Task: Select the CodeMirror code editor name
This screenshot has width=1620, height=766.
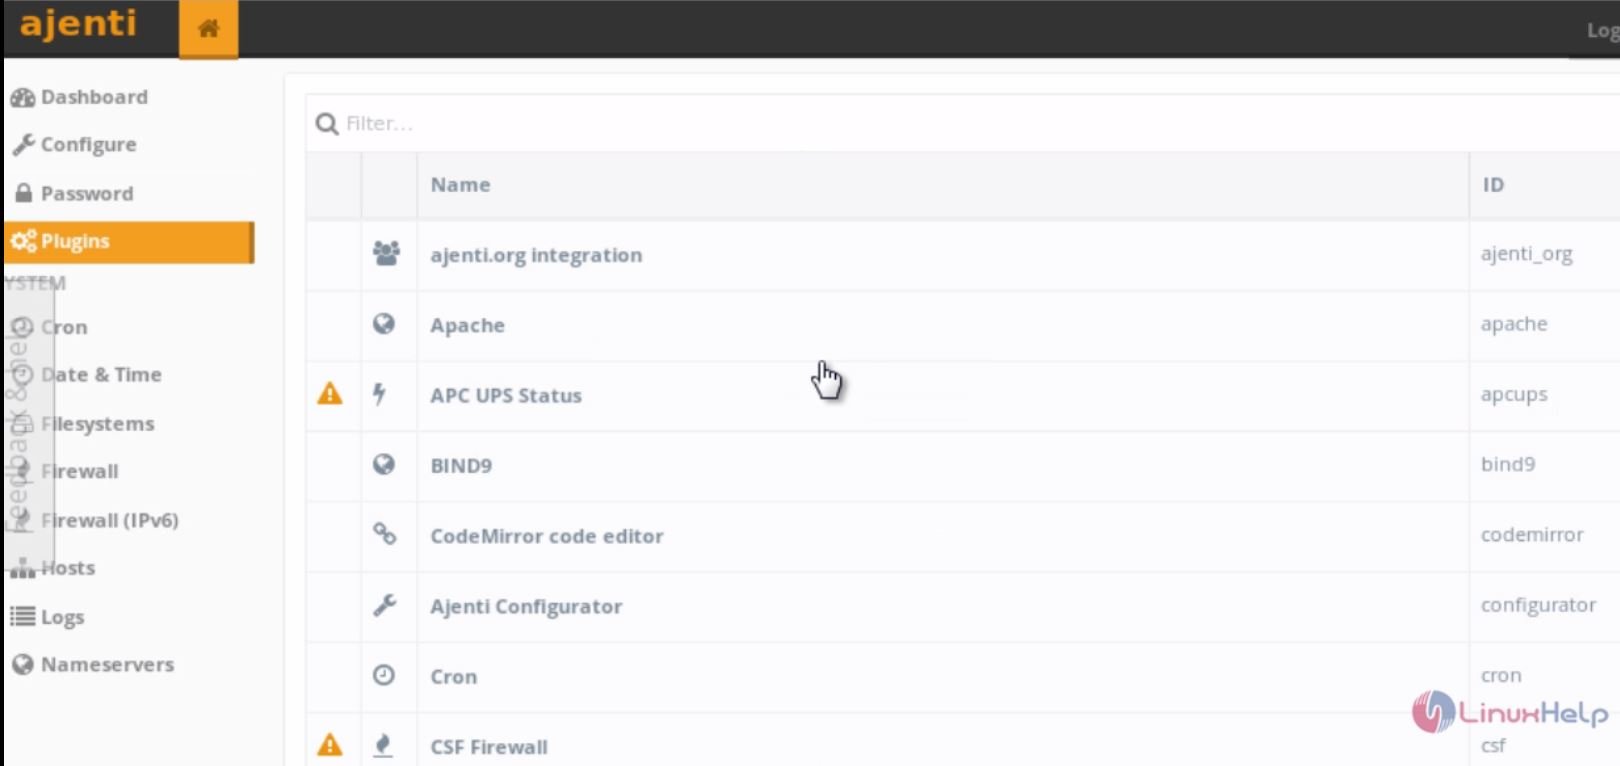Action: (547, 536)
